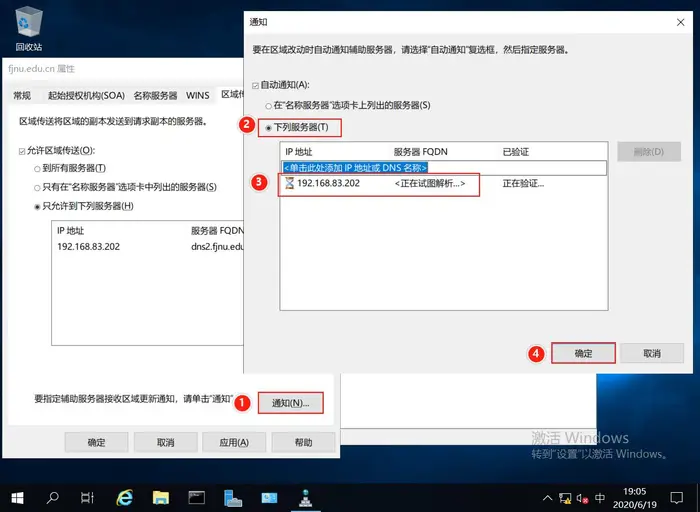Select the 到所有服务器(T) radio option
This screenshot has height=512, width=700.
coord(37,169)
